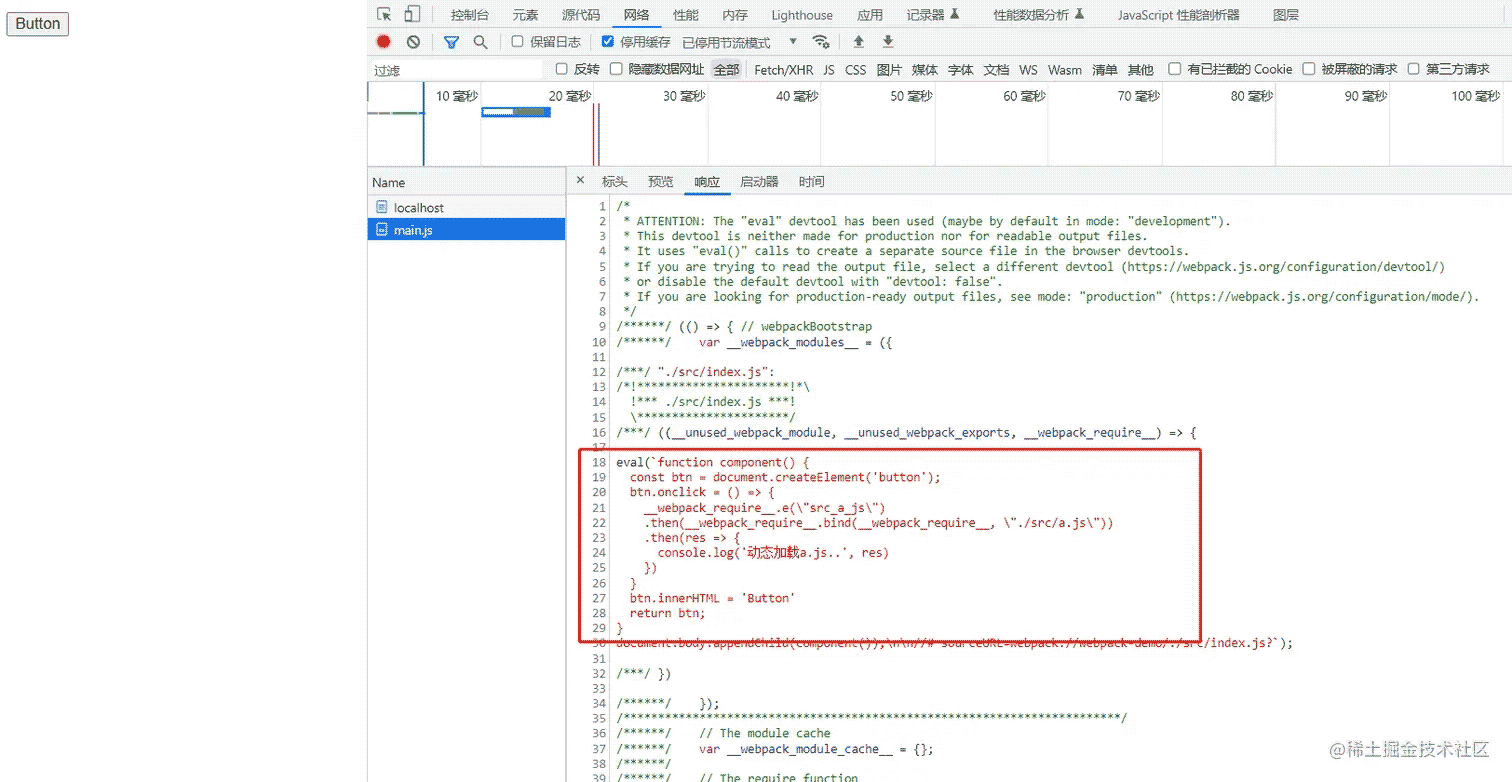This screenshot has width=1512, height=782.
Task: Activate the inspect element cursor icon
Action: click(384, 14)
